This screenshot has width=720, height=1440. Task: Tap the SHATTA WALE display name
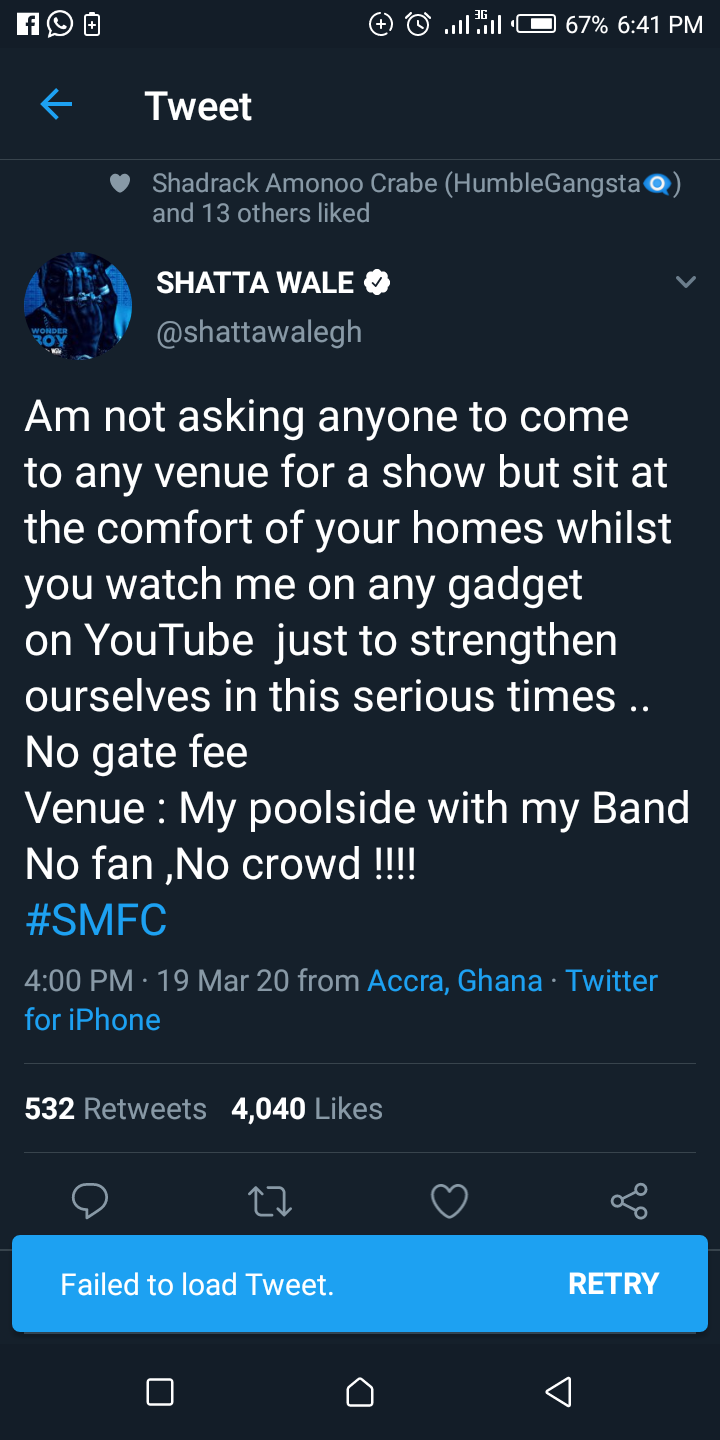point(255,283)
